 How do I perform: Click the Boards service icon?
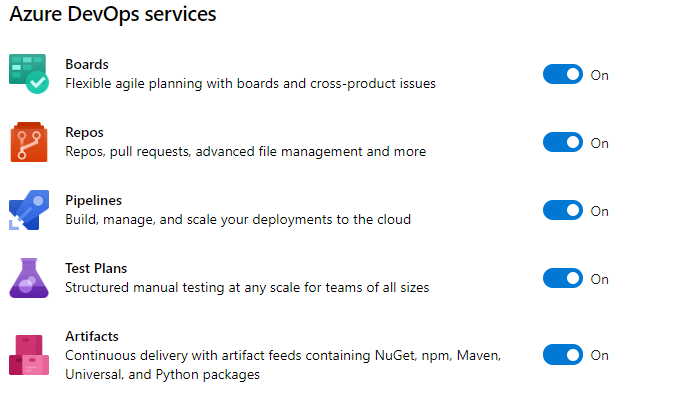point(29,73)
